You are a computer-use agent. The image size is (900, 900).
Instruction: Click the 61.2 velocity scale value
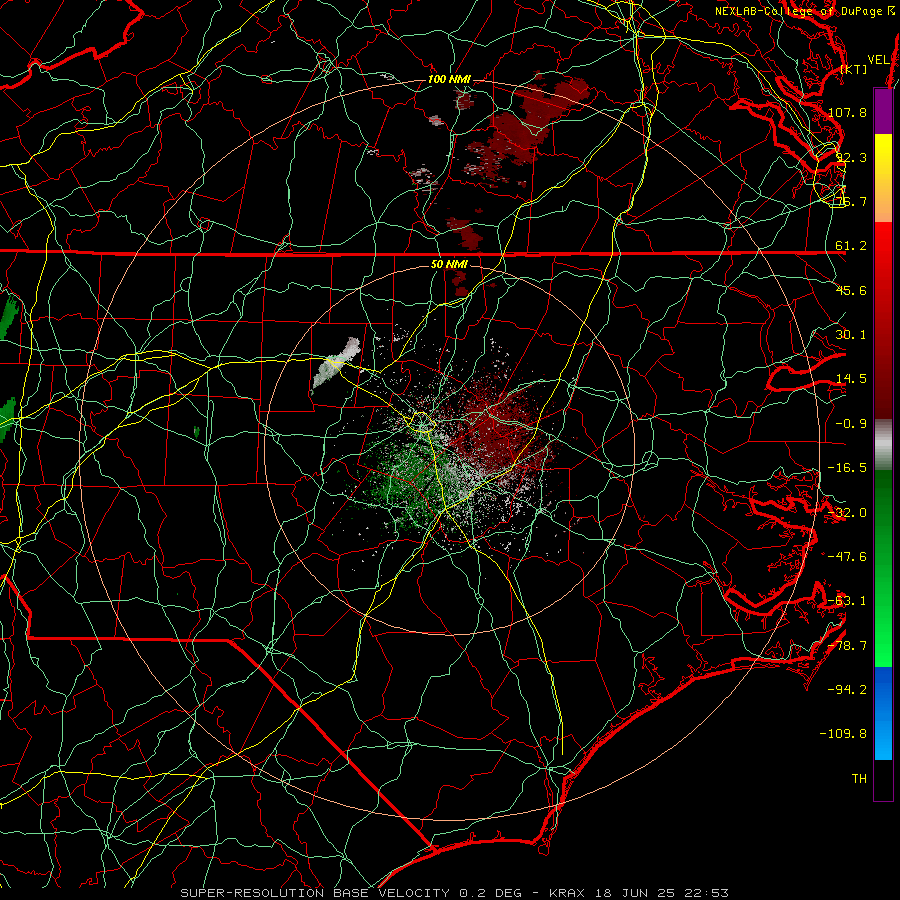coord(851,246)
